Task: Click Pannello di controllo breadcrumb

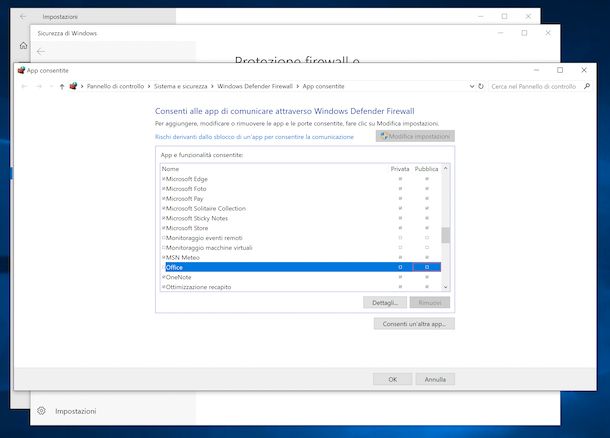Action: [x=116, y=86]
